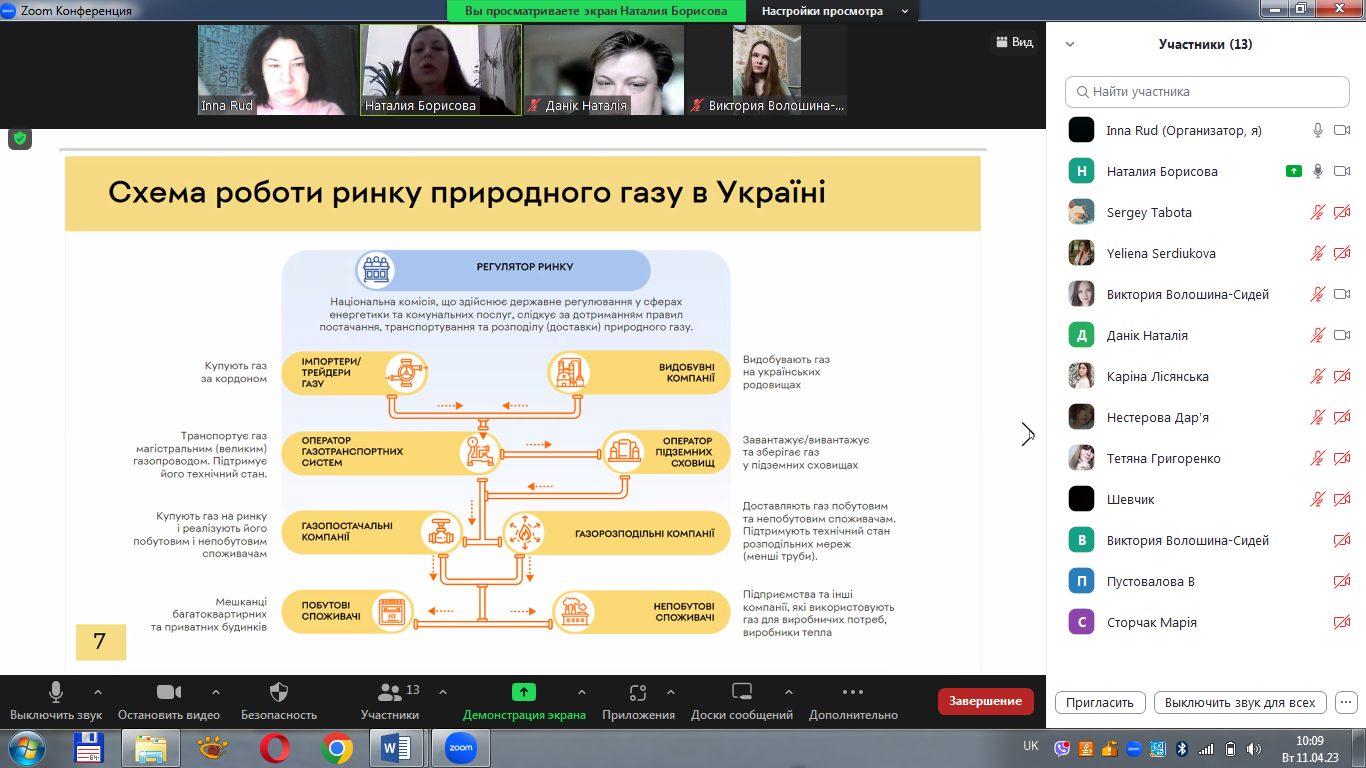Select Данік Наталія video thumbnail
The width and height of the screenshot is (1366, 768).
[603, 70]
